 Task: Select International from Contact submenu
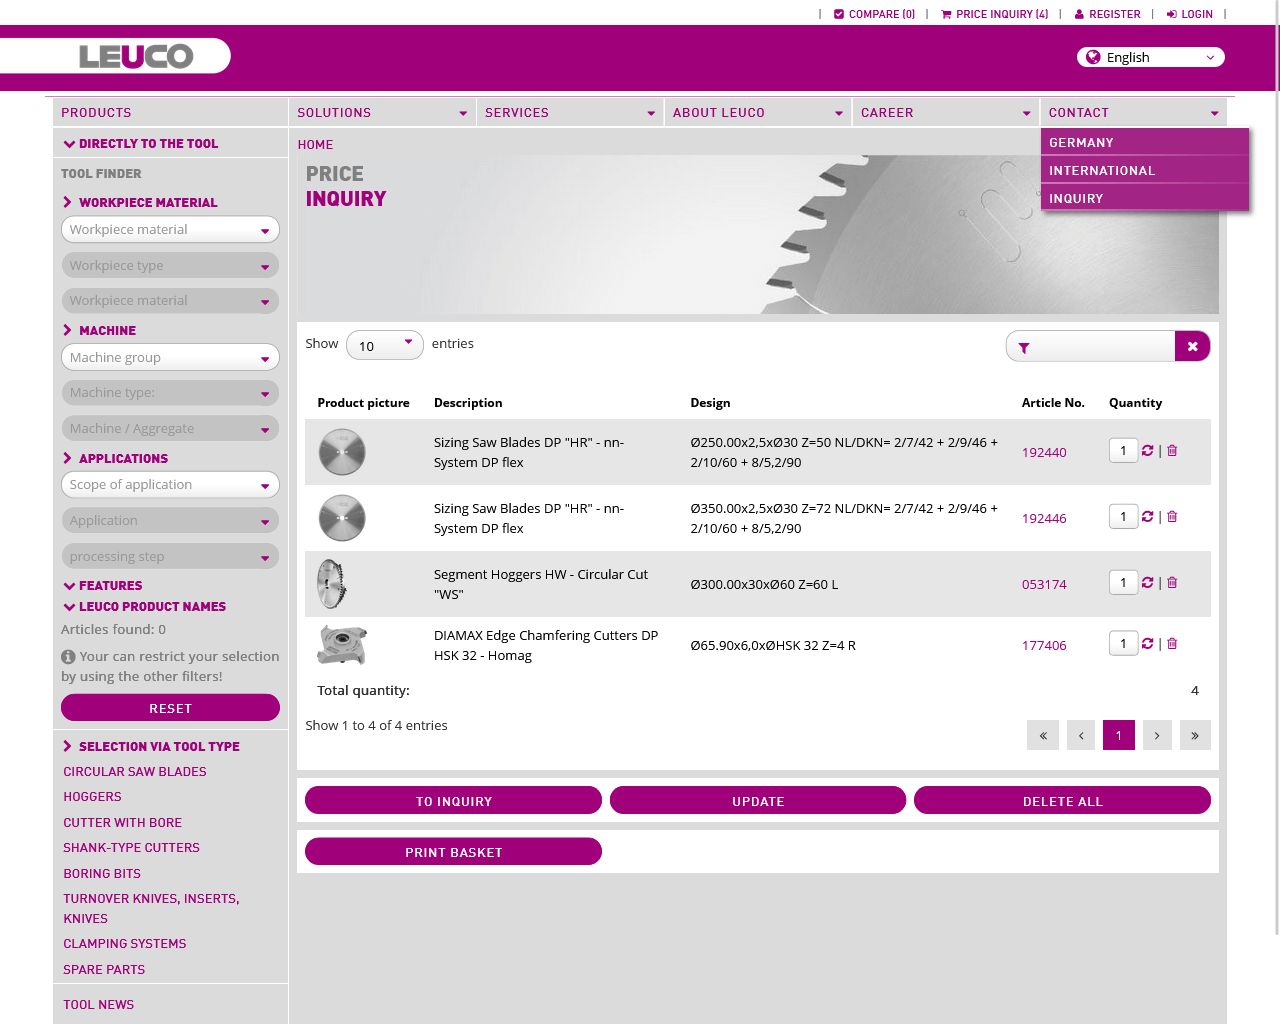tap(1145, 171)
